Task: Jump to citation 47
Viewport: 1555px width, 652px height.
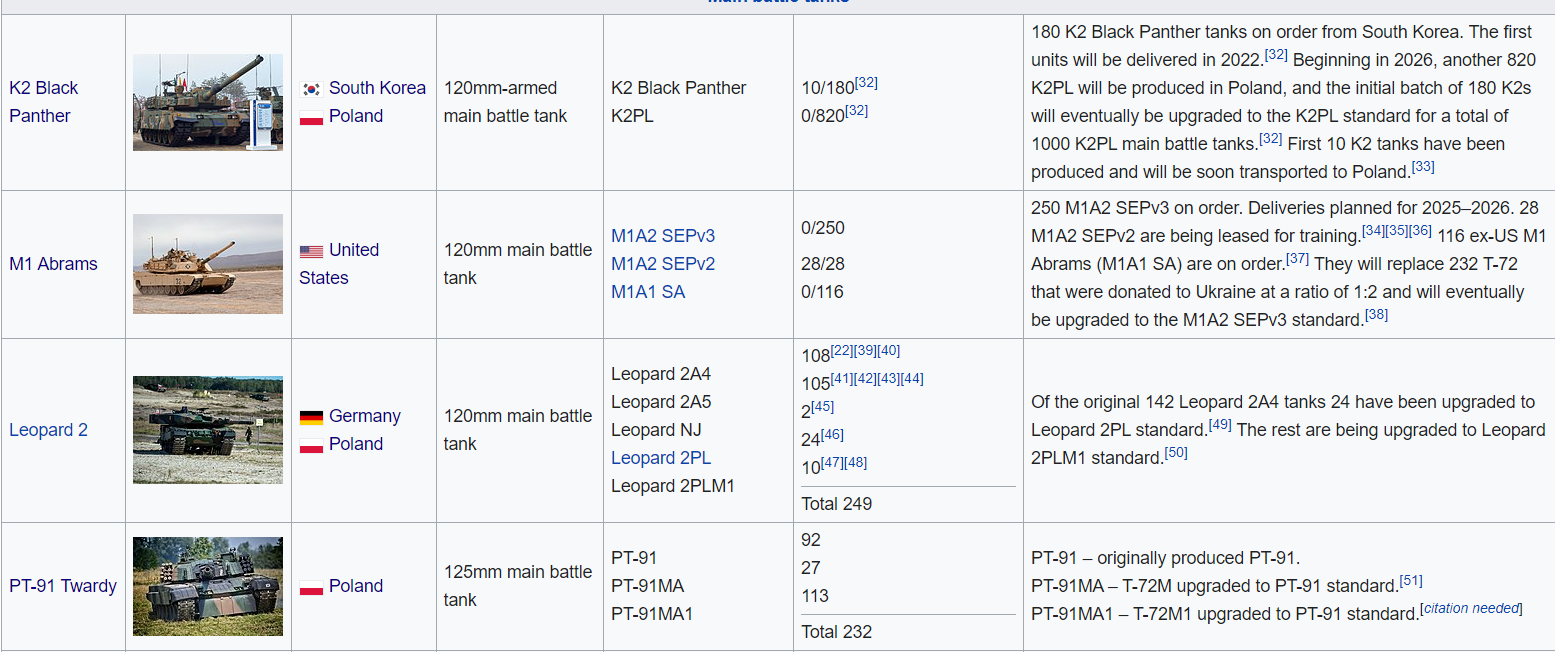Action: [x=832, y=463]
